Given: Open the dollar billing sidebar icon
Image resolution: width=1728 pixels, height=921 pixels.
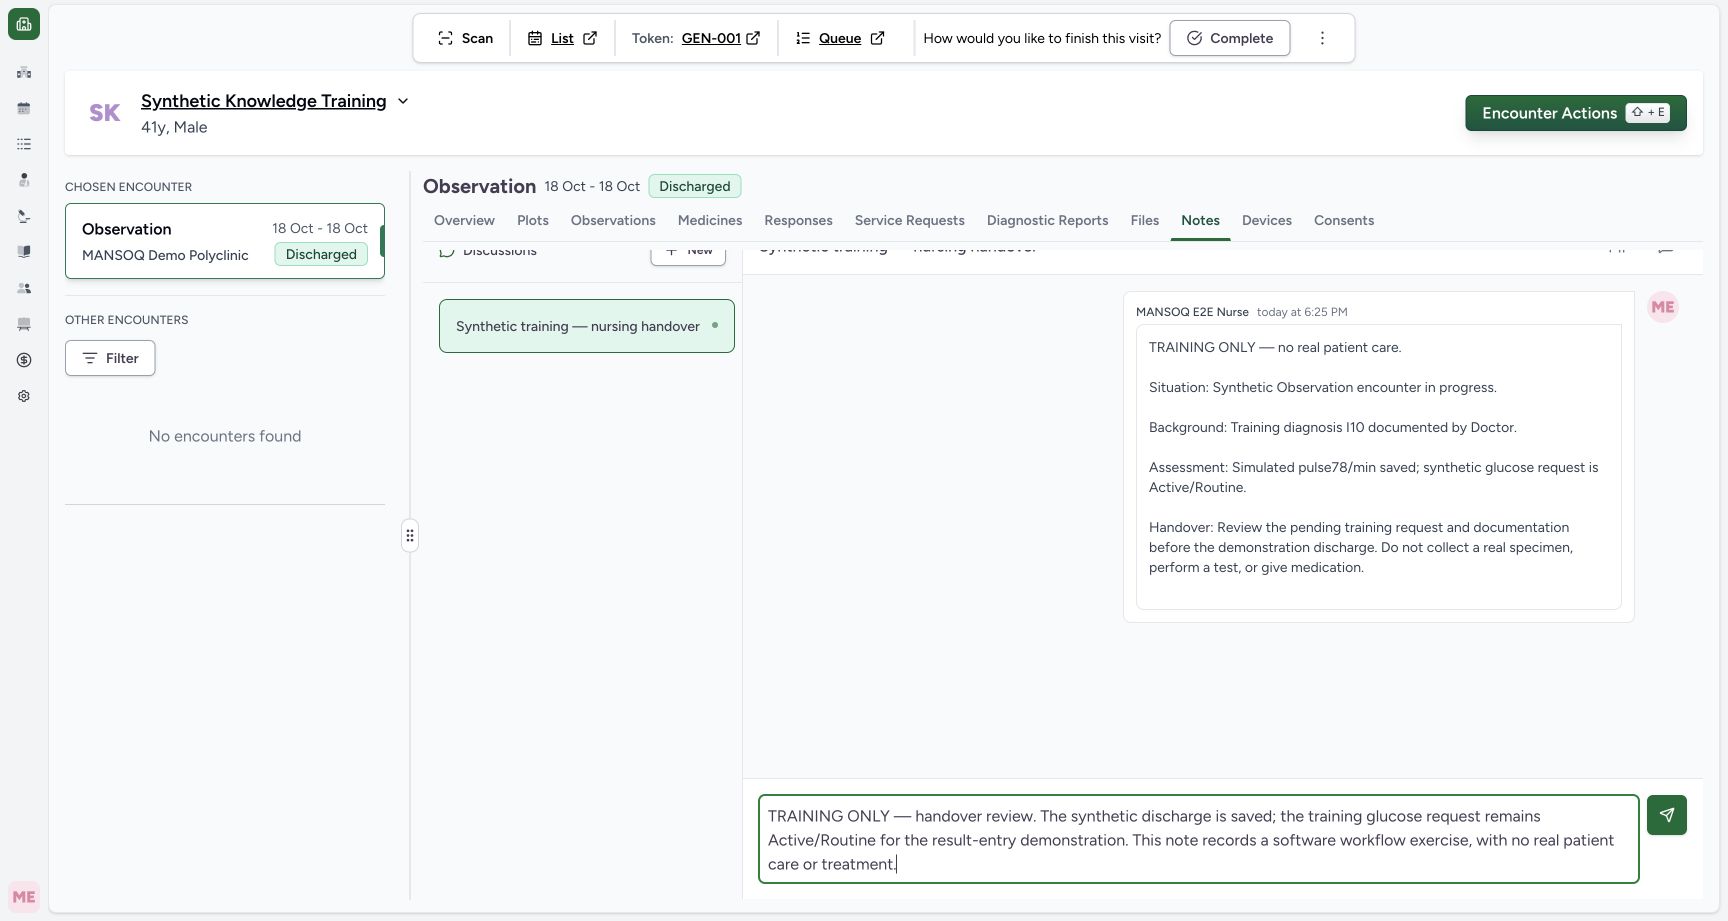Looking at the screenshot, I should 24,360.
